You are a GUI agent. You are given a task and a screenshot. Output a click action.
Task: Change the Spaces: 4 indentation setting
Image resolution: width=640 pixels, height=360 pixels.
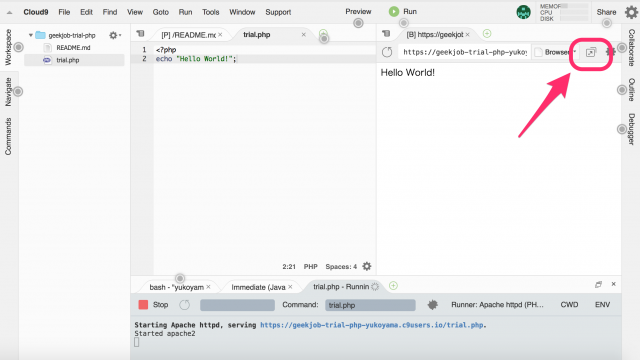[x=341, y=267]
